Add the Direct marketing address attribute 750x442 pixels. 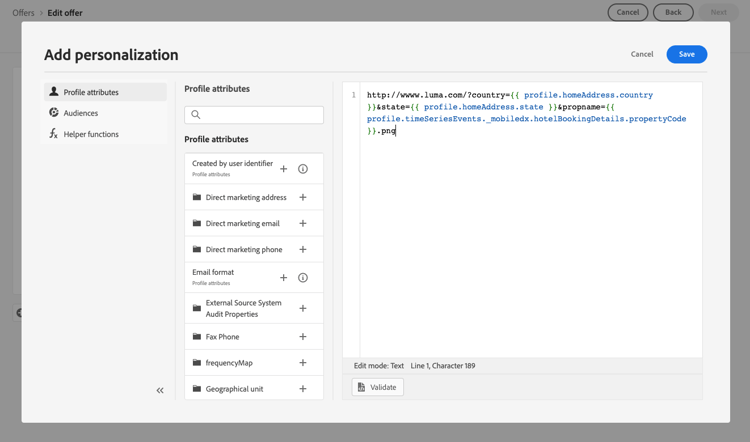pyautogui.click(x=303, y=198)
